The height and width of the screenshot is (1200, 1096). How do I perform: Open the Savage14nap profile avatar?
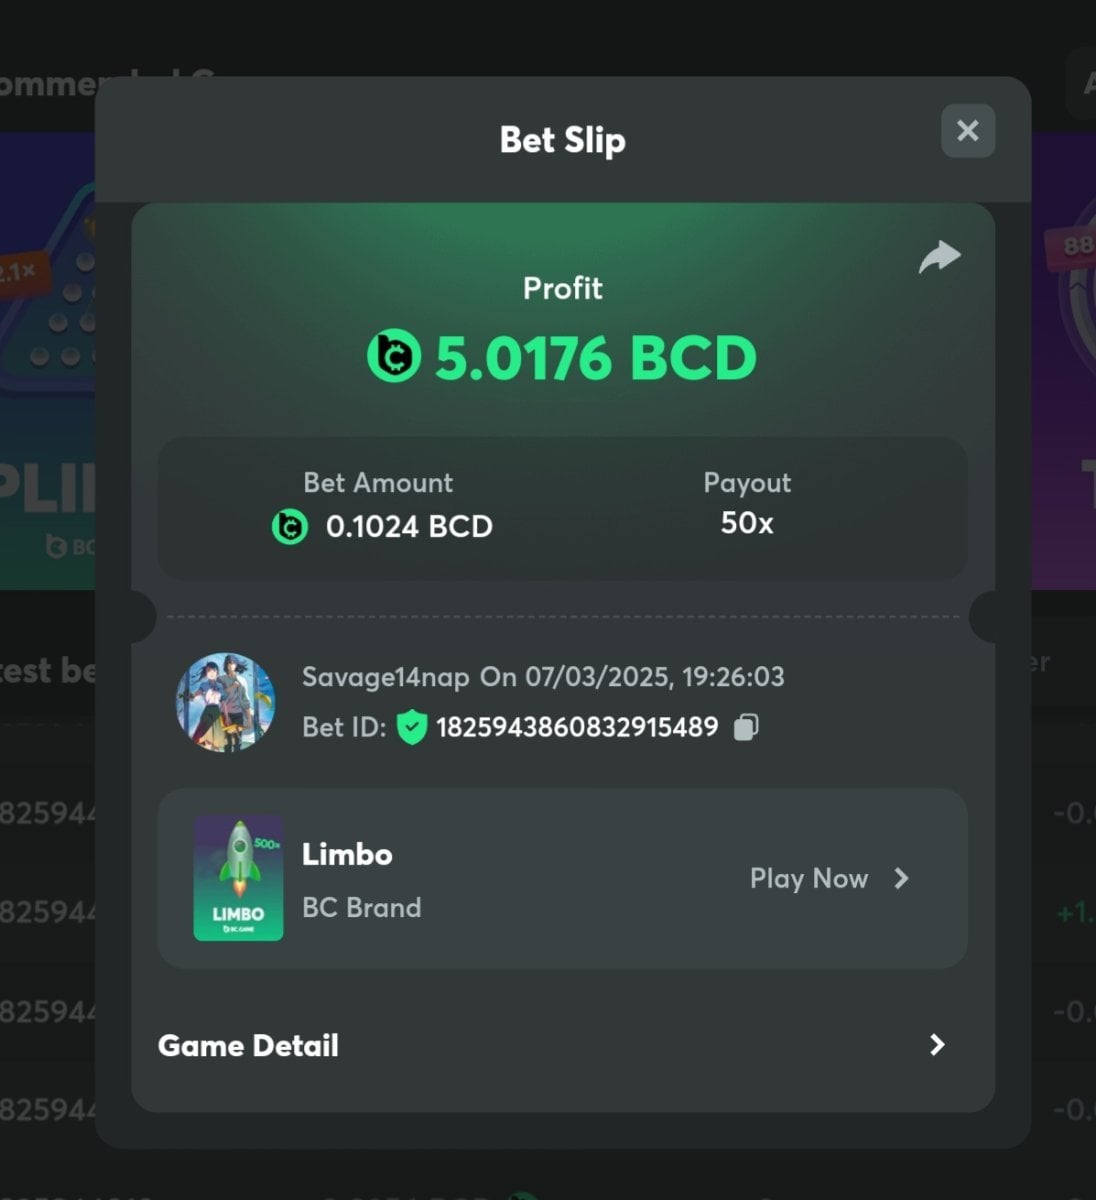point(226,702)
